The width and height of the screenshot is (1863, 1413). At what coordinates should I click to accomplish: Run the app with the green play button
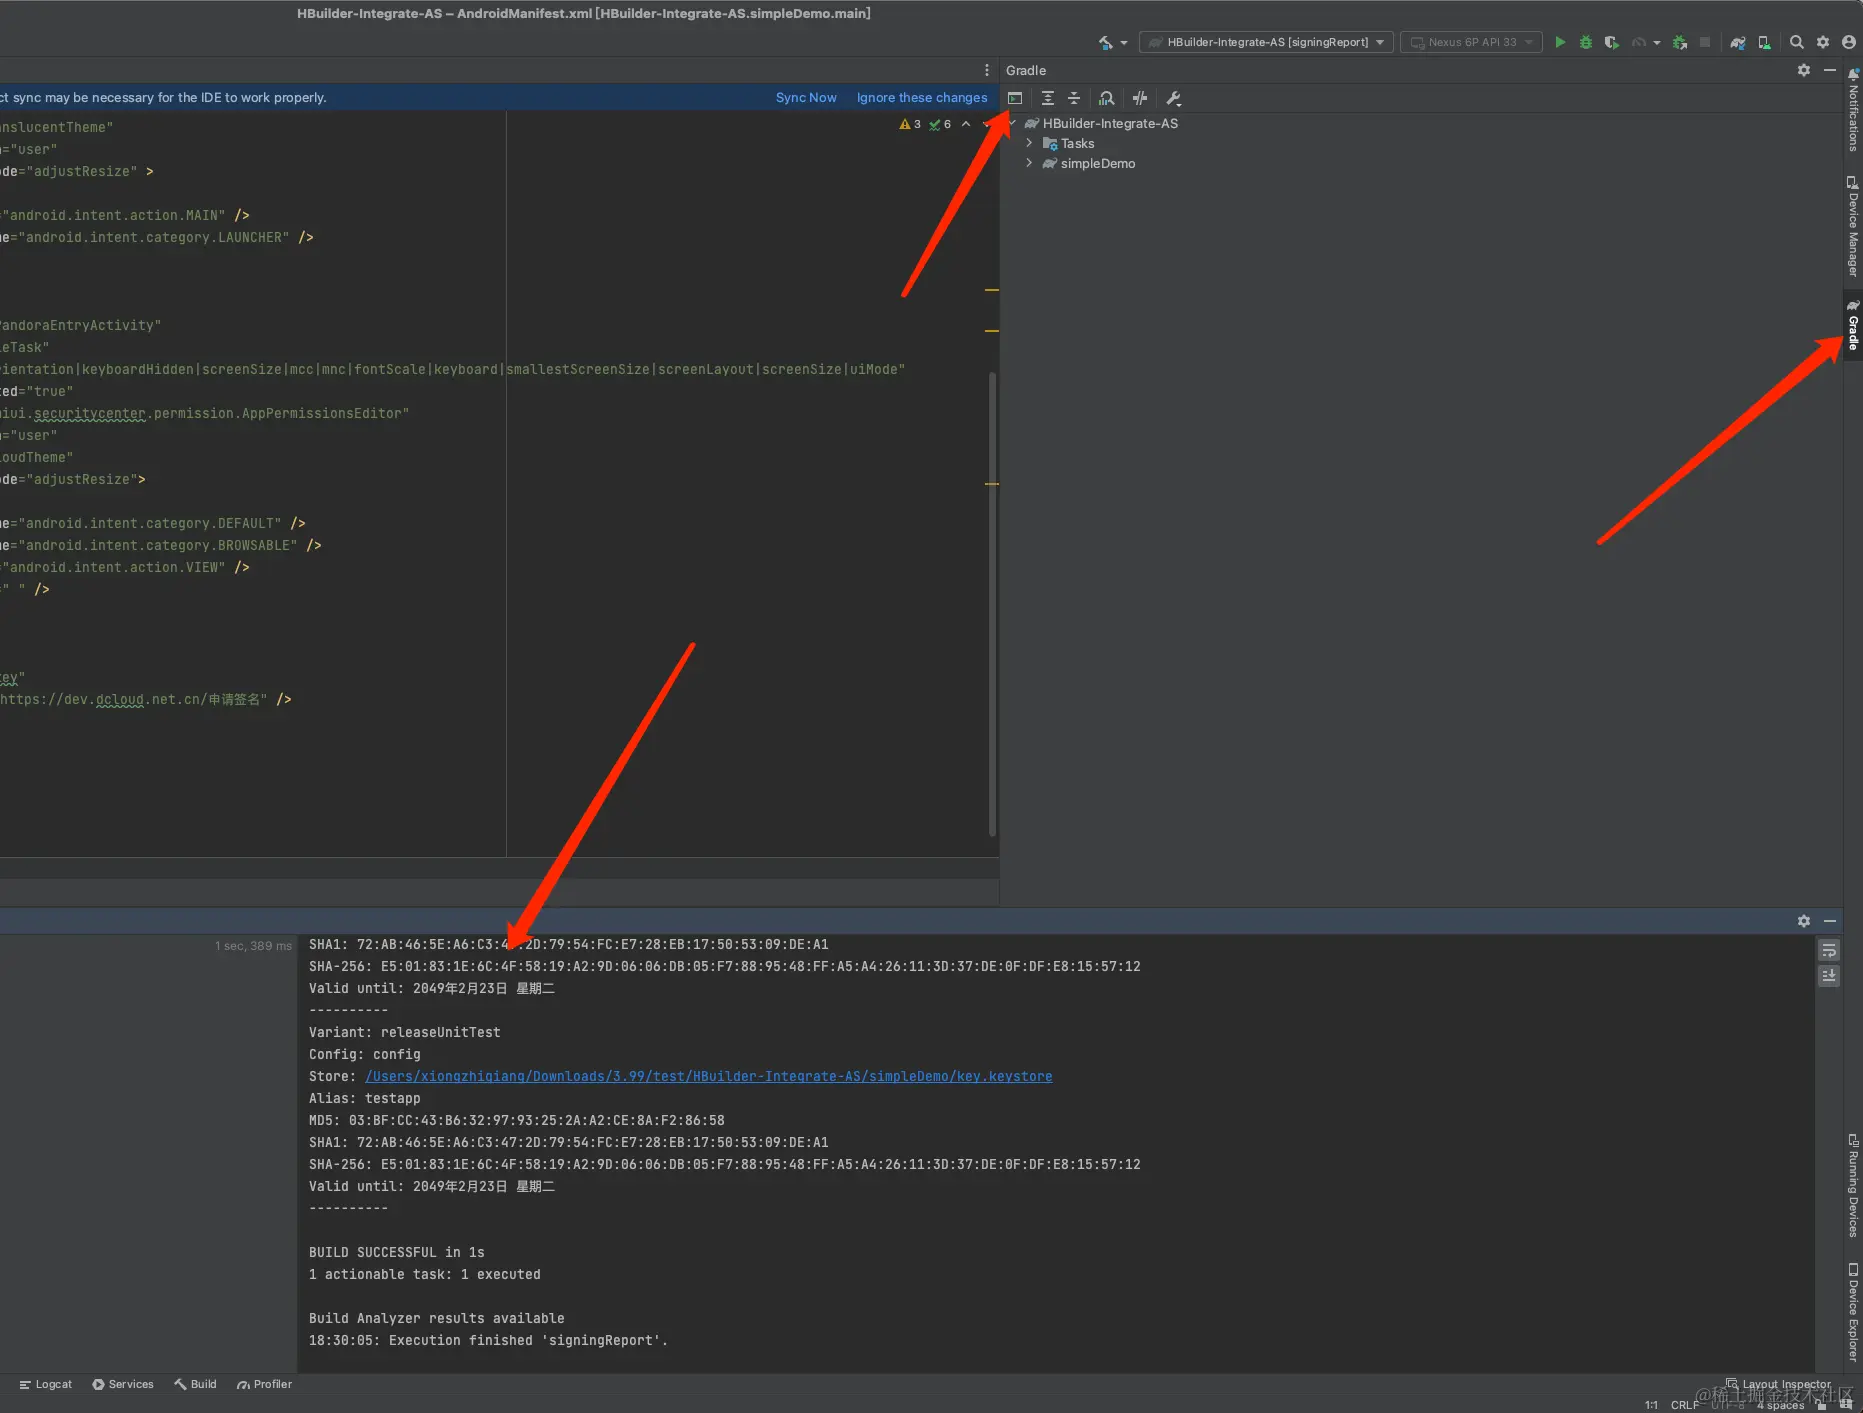pos(1559,42)
